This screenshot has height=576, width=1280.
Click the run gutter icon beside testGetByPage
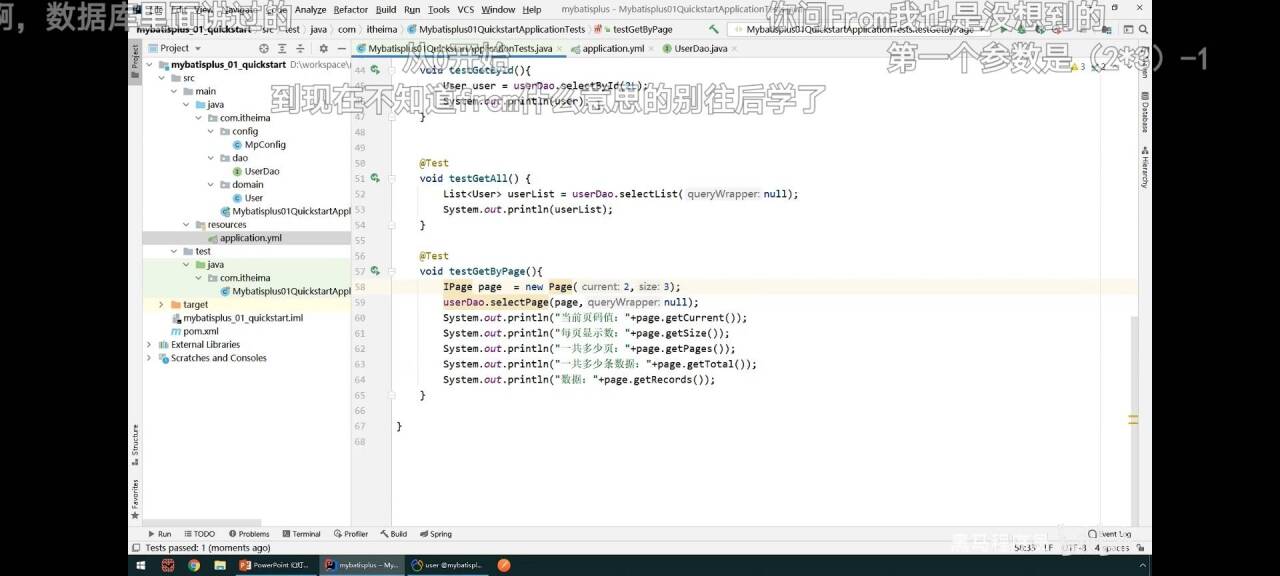(x=375, y=271)
